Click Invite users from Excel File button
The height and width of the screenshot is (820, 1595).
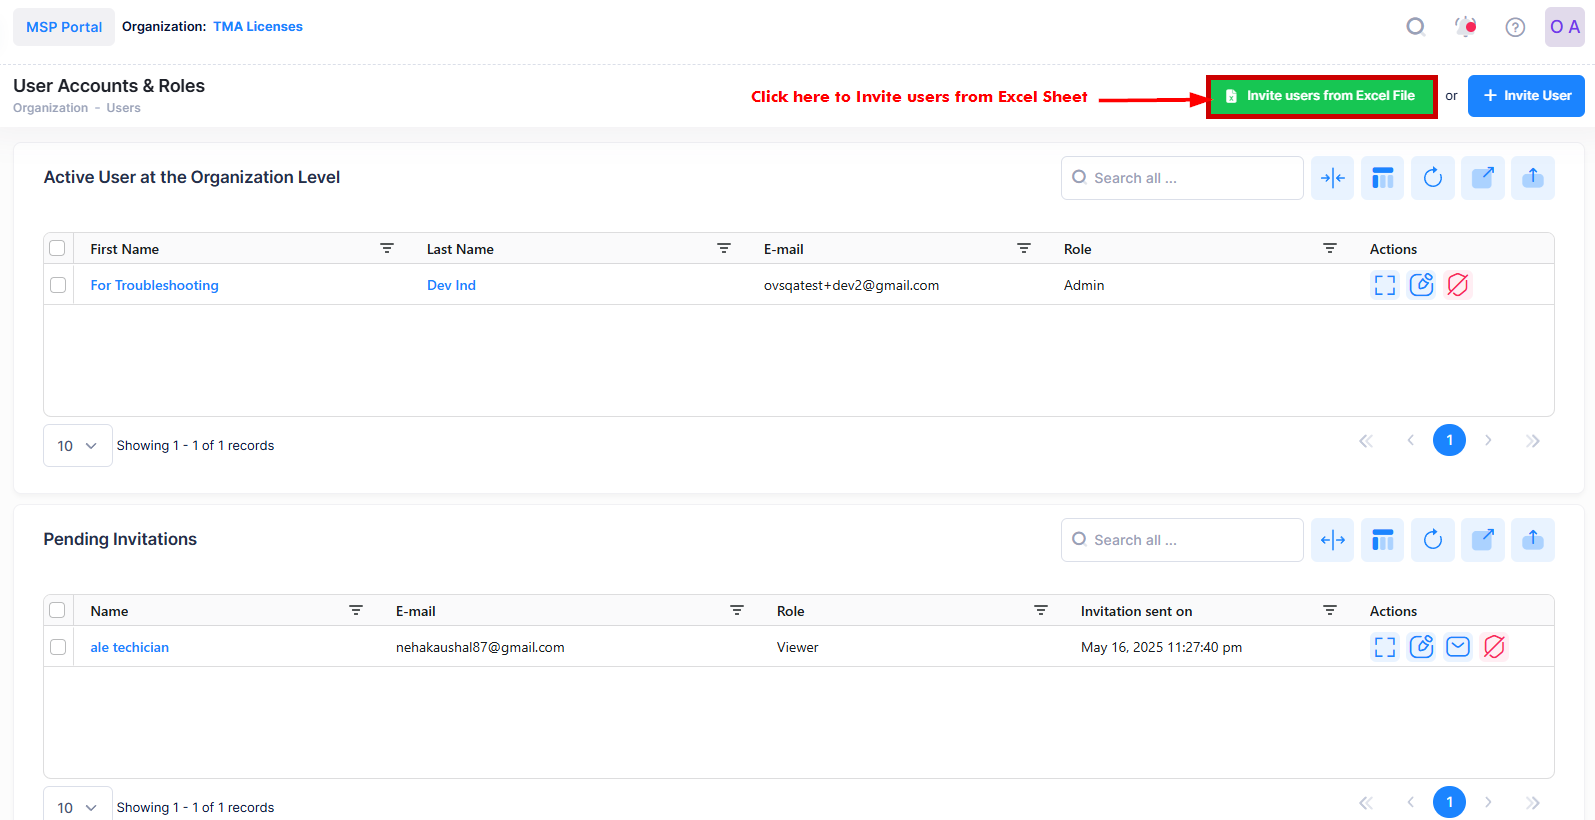tap(1321, 96)
